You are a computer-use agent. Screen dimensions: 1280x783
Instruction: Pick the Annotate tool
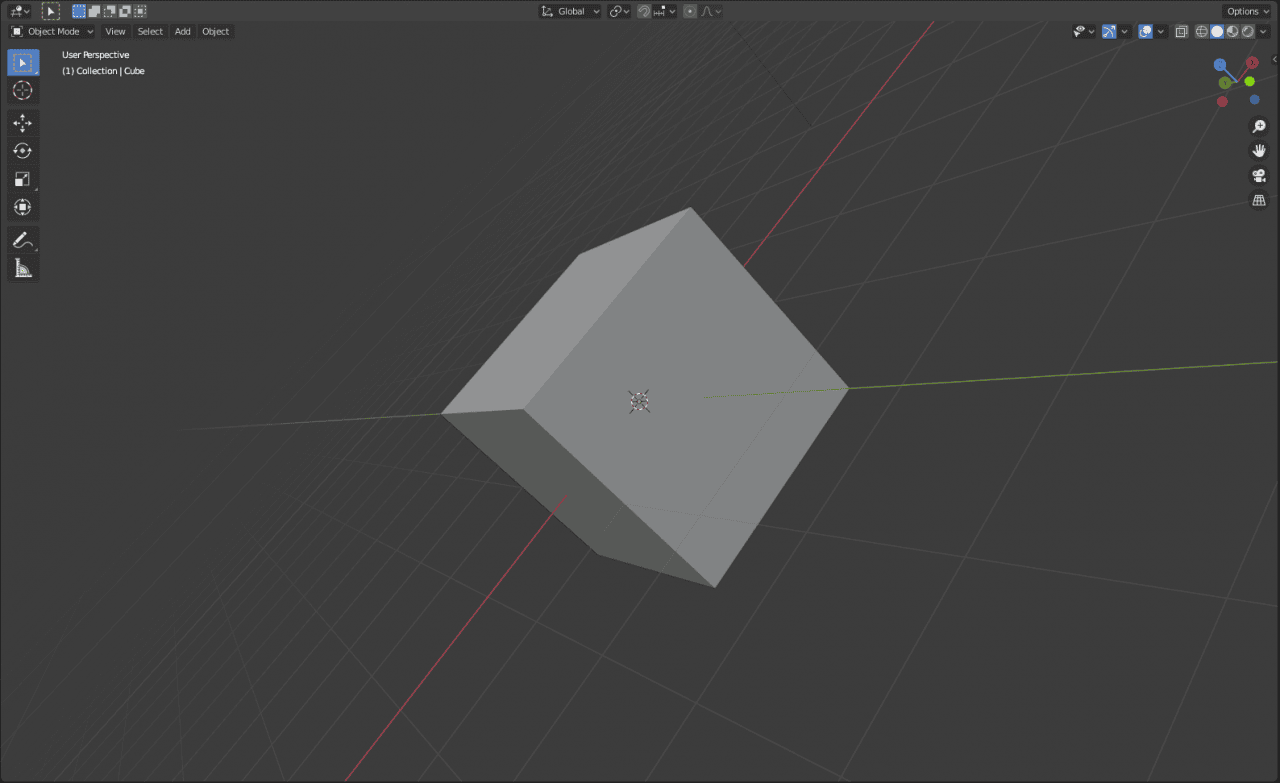(23, 239)
